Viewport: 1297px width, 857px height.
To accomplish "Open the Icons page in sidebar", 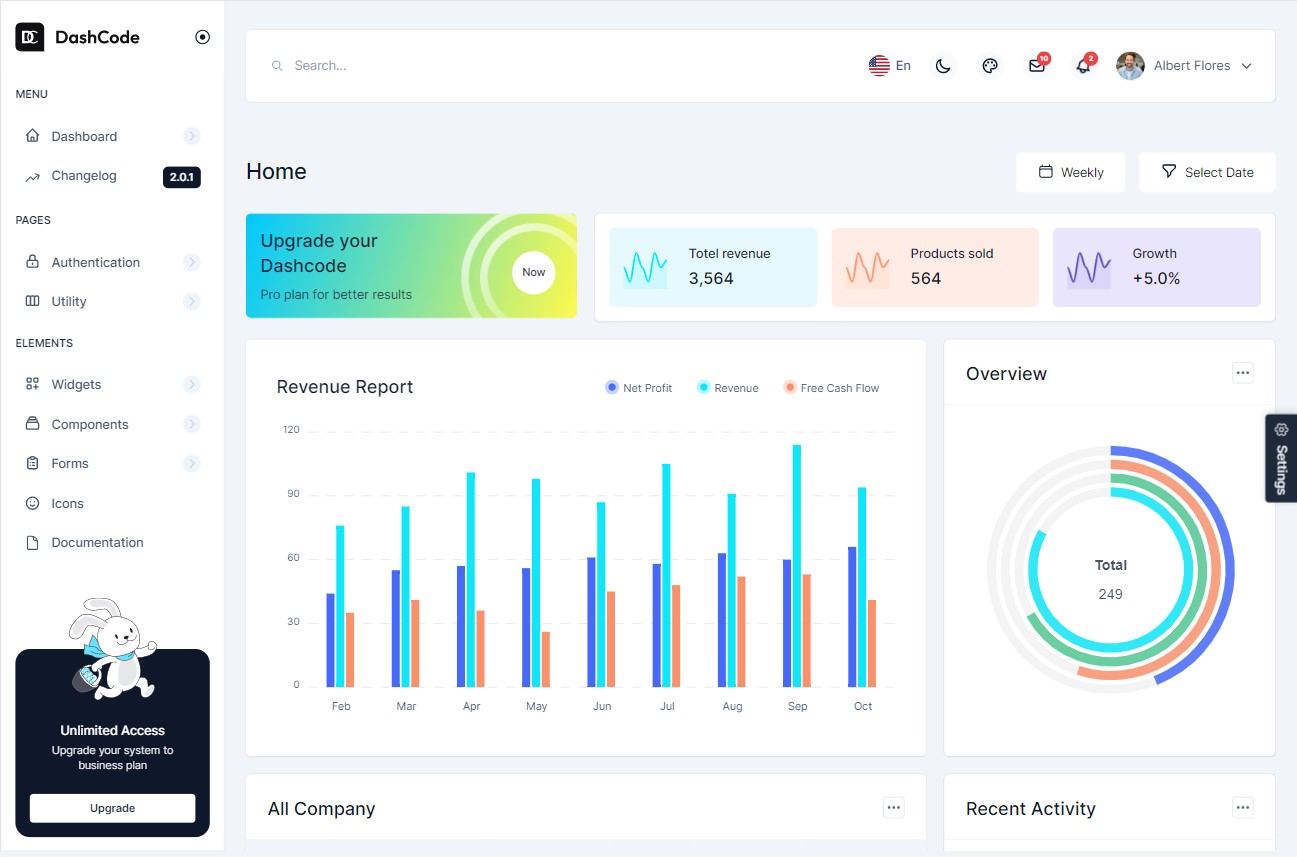I will 67,503.
